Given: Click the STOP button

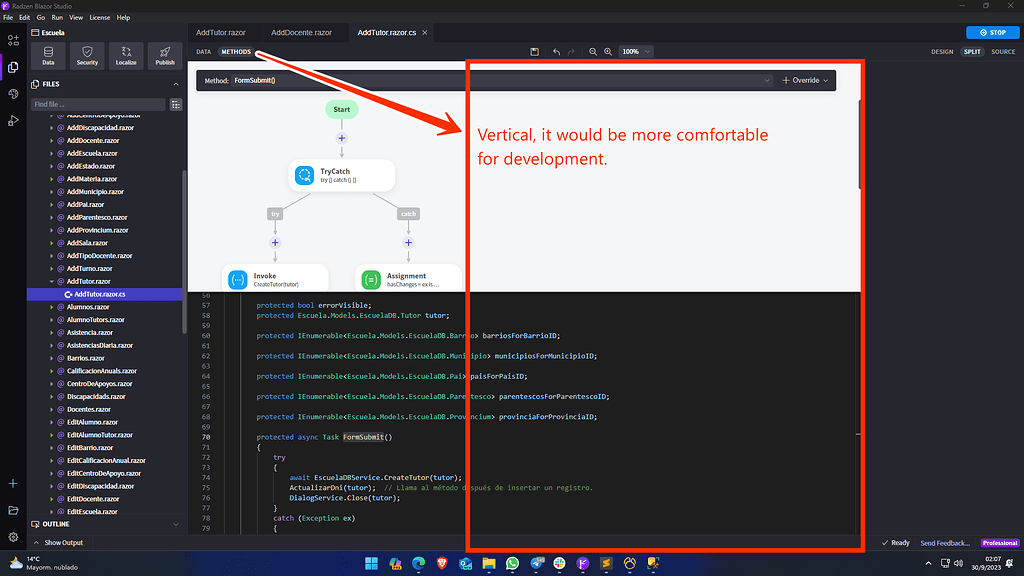Looking at the screenshot, I should (991, 32).
